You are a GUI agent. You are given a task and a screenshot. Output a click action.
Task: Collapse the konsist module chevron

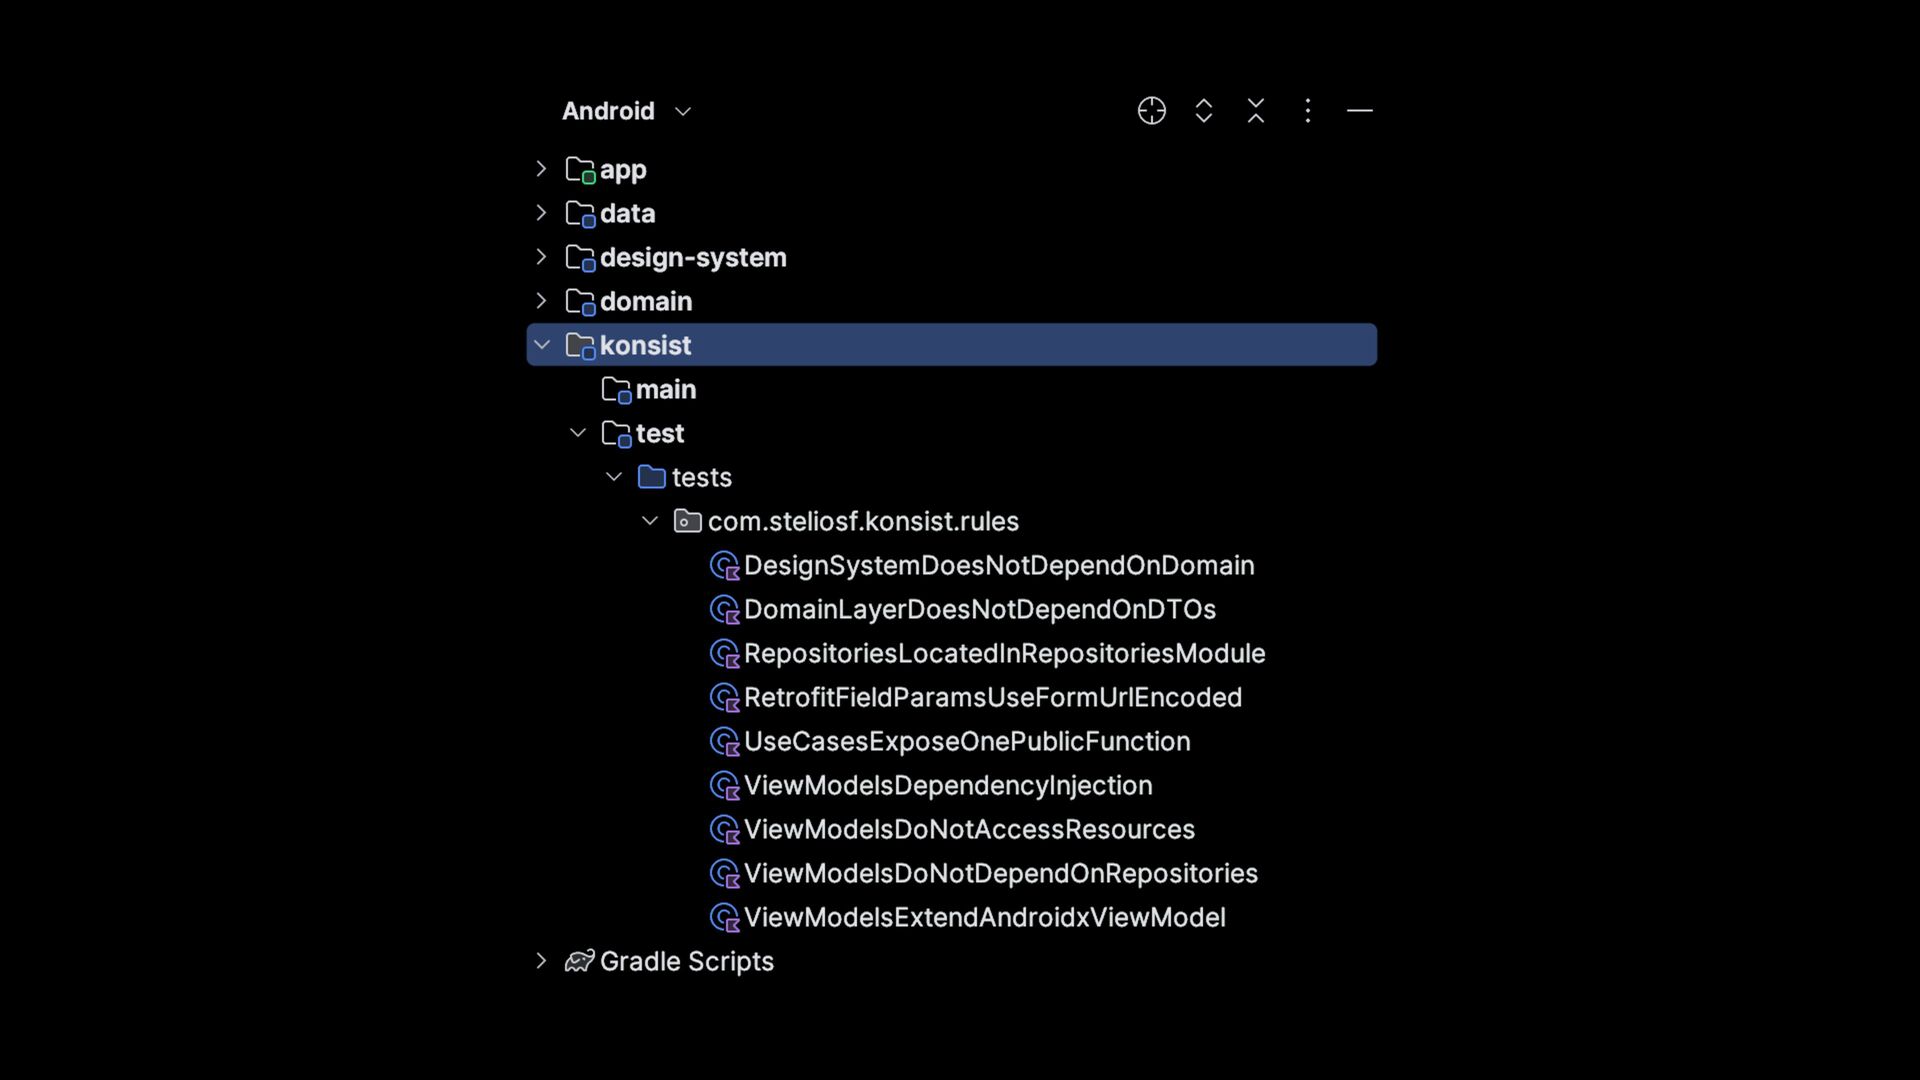tap(541, 345)
